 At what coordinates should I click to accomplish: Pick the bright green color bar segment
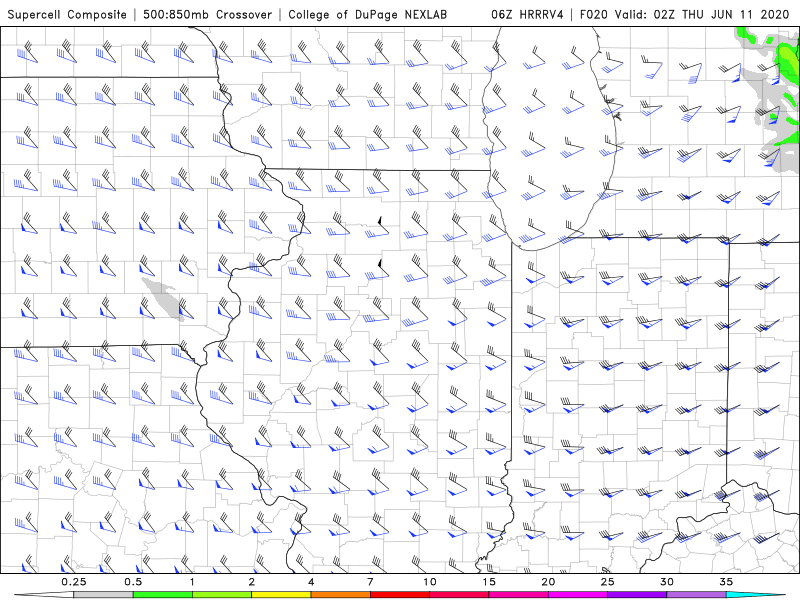pos(163,595)
